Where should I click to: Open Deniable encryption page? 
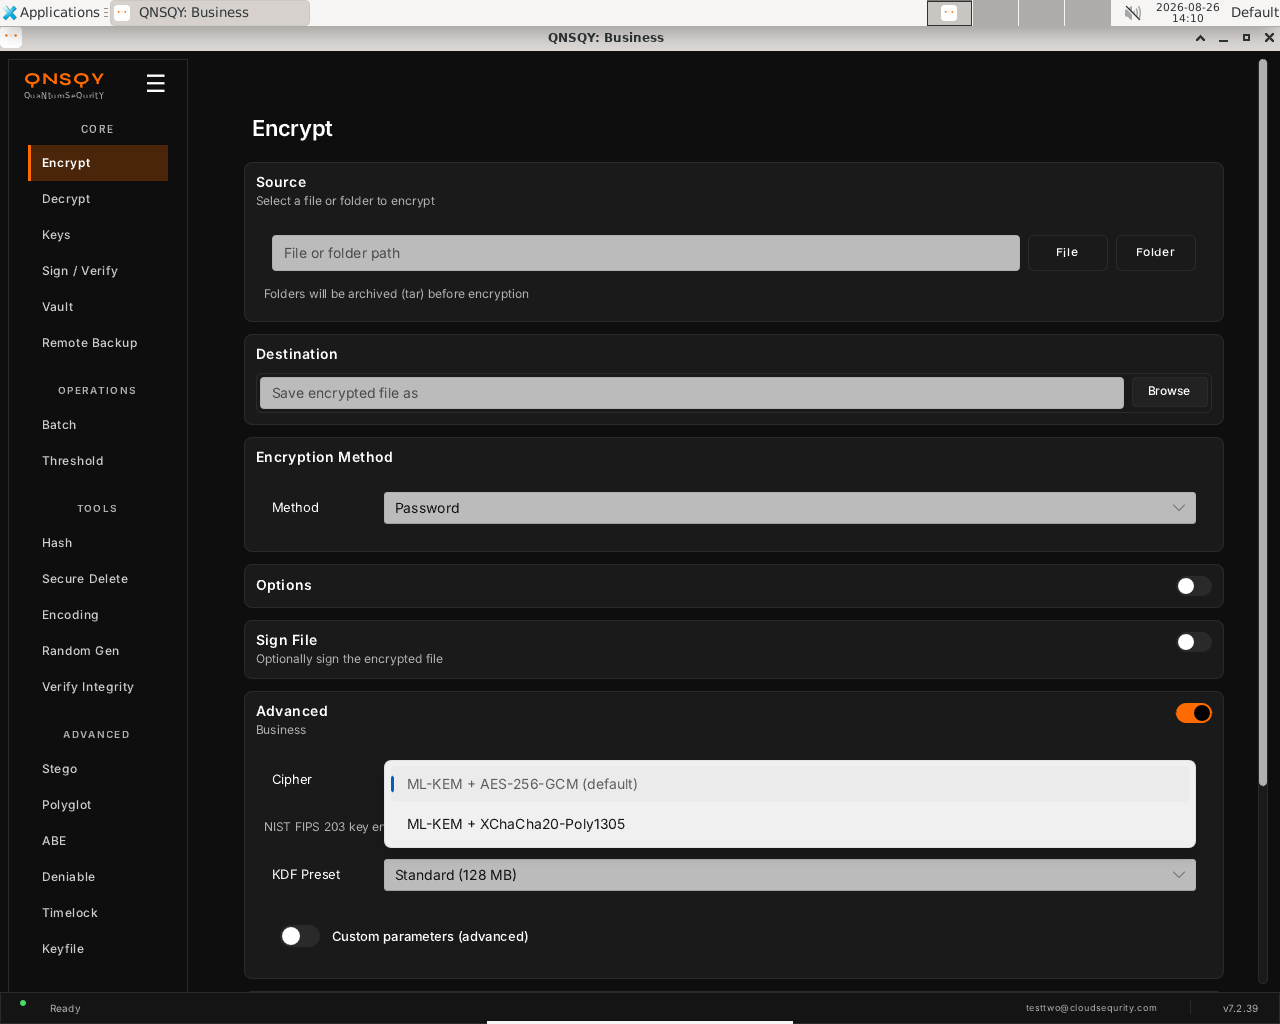[x=98, y=877]
